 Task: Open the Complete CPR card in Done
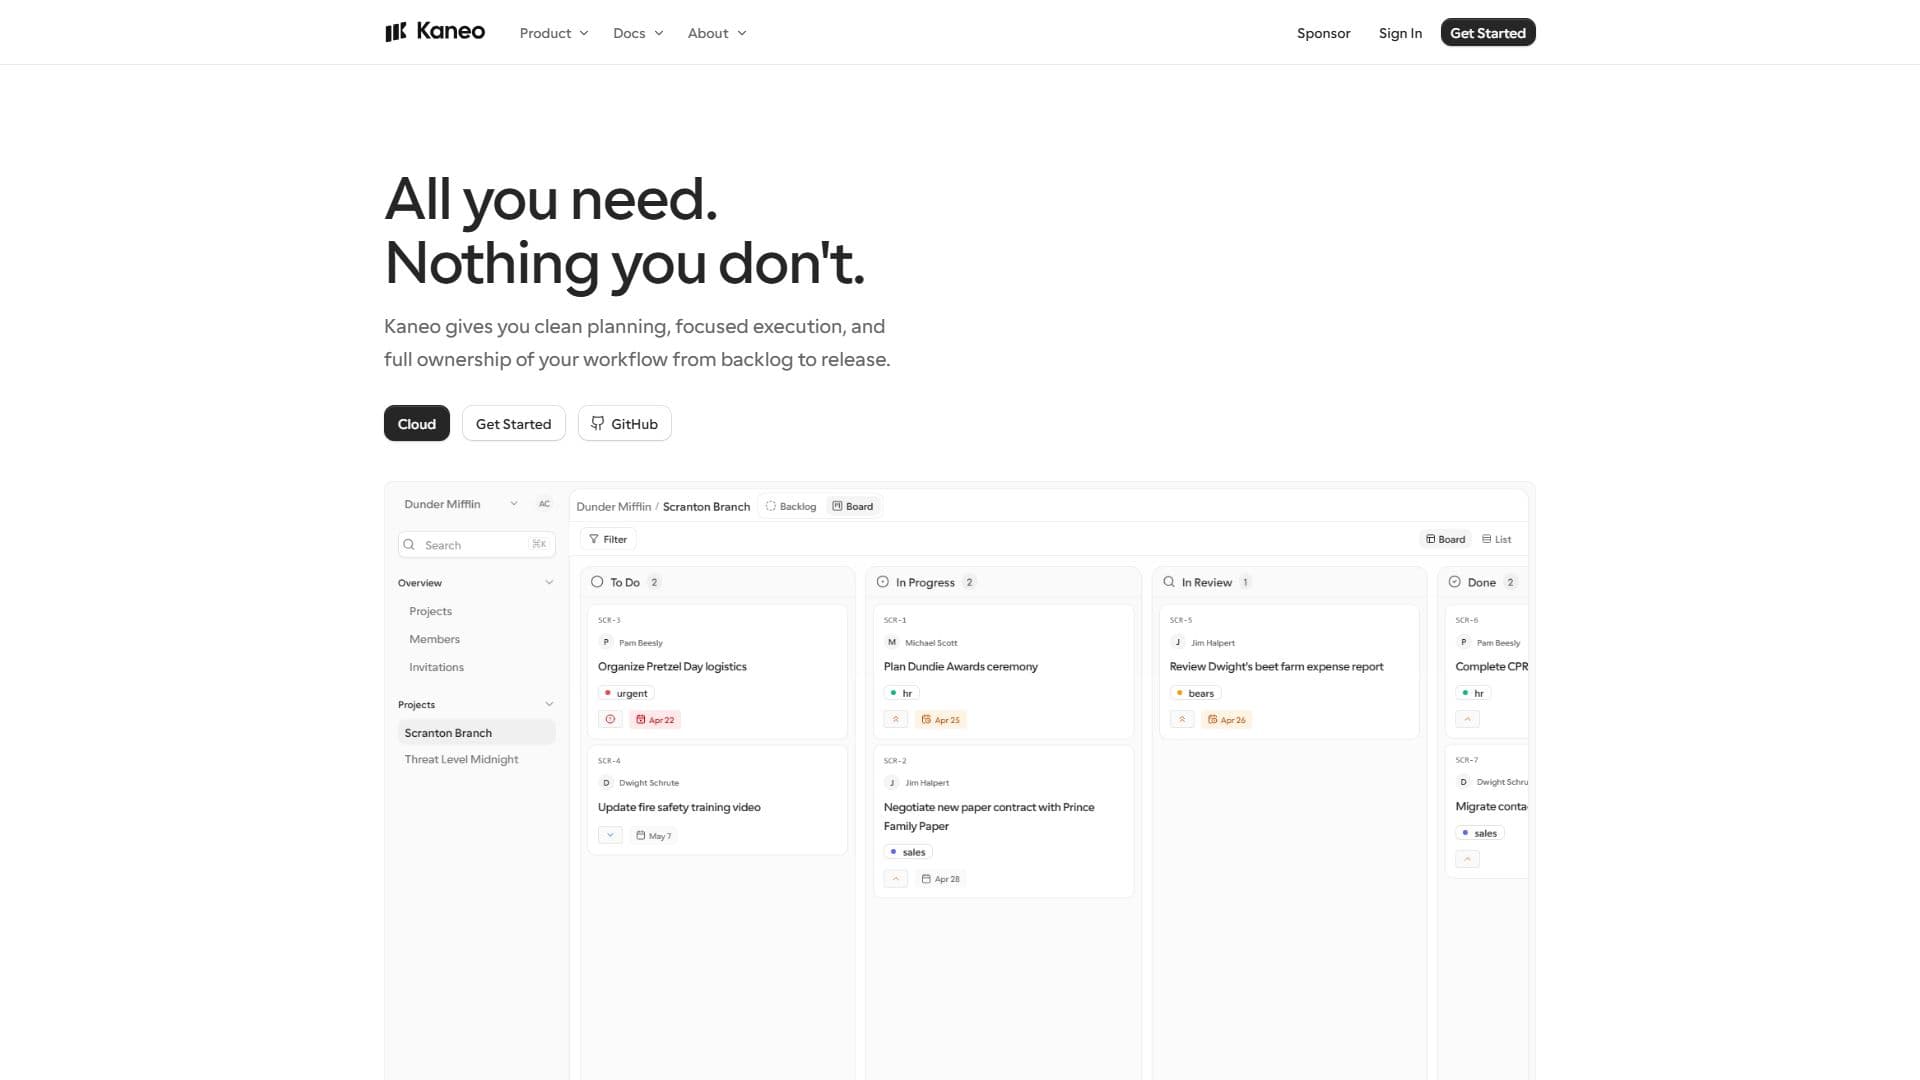1487,671
